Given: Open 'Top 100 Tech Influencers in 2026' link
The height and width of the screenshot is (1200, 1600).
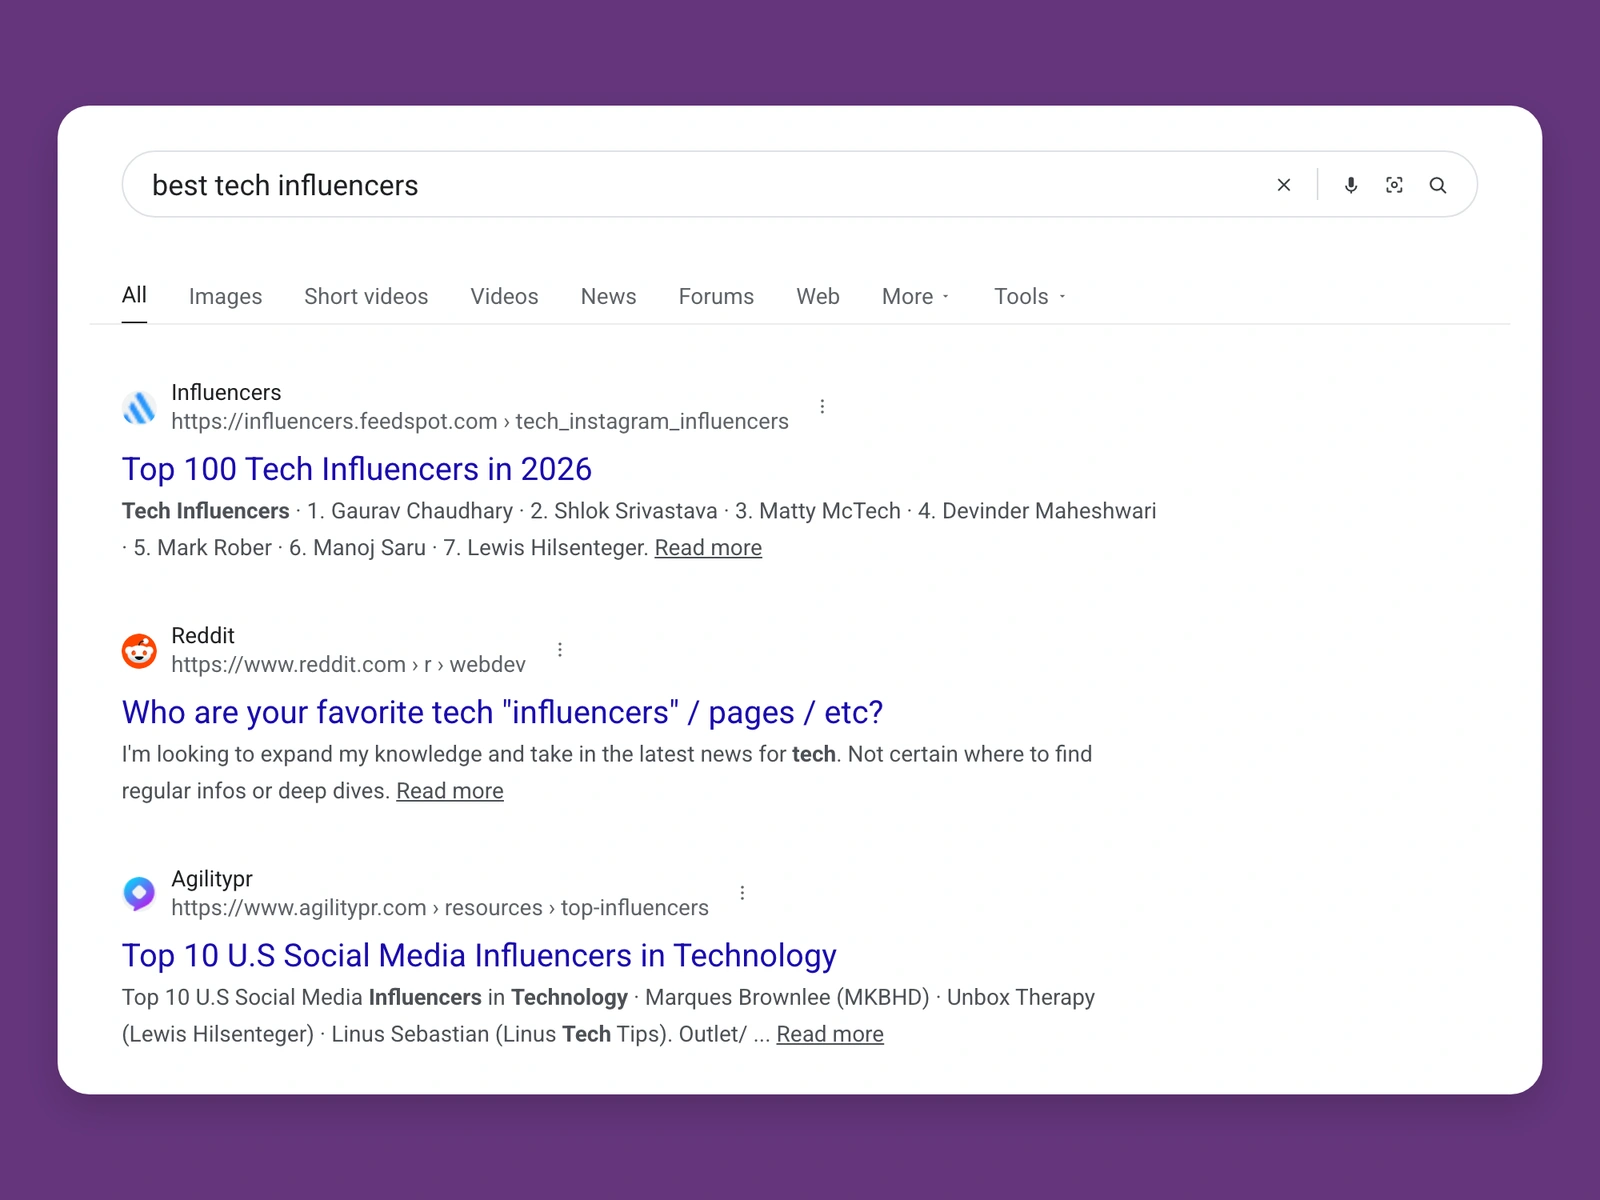Looking at the screenshot, I should pos(357,469).
